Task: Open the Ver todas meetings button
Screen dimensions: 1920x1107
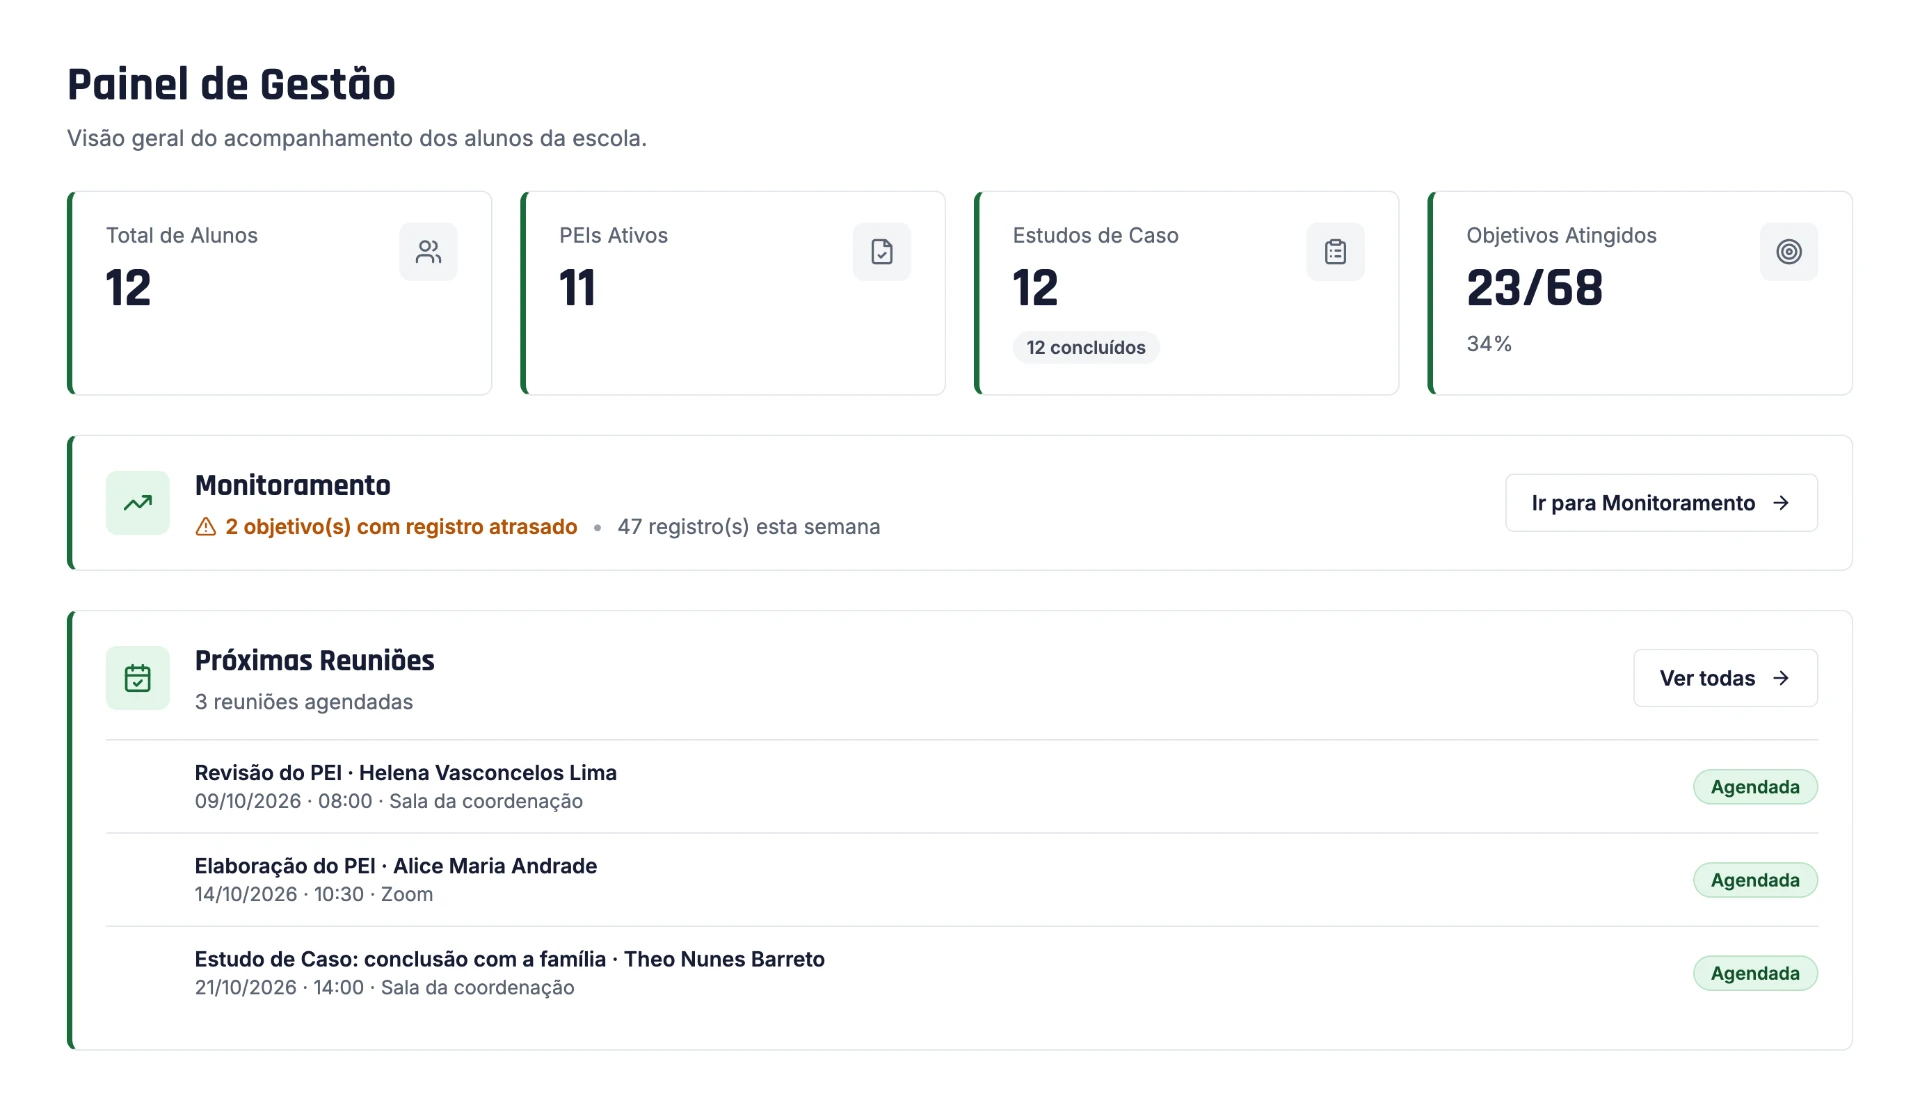Action: [x=1725, y=678]
